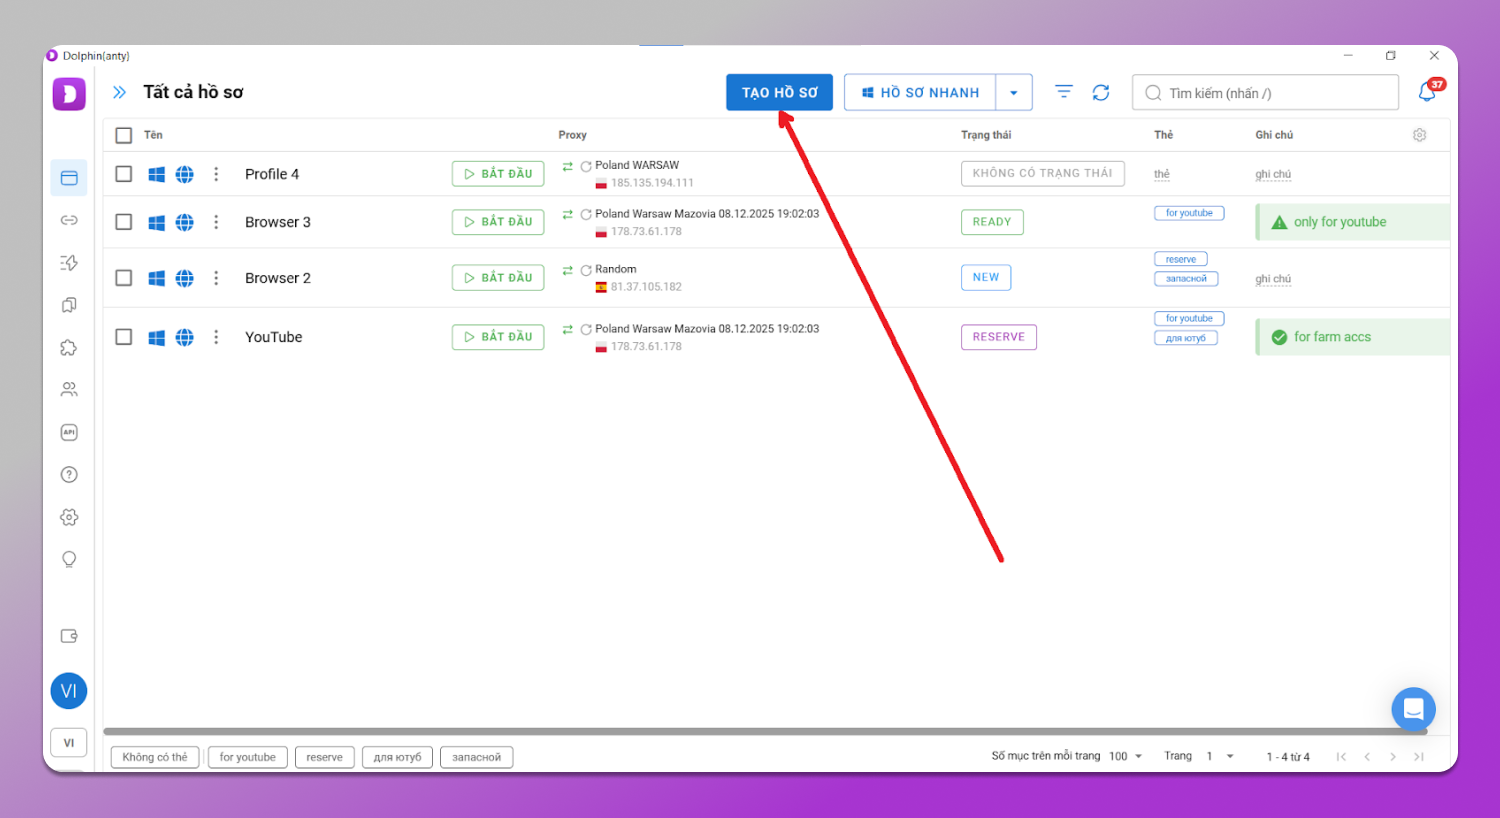Image resolution: width=1500 pixels, height=818 pixels.
Task: Refresh the profile list with the refresh icon
Action: pyautogui.click(x=1101, y=91)
